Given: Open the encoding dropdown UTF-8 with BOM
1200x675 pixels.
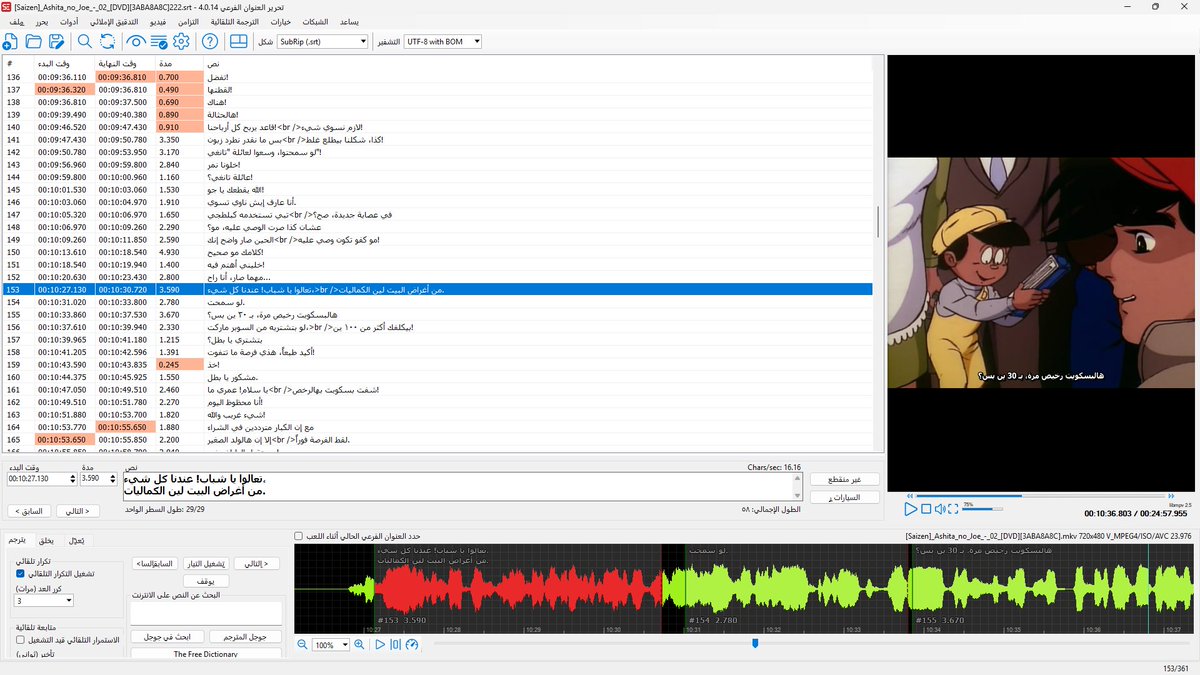Looking at the screenshot, I should [443, 42].
